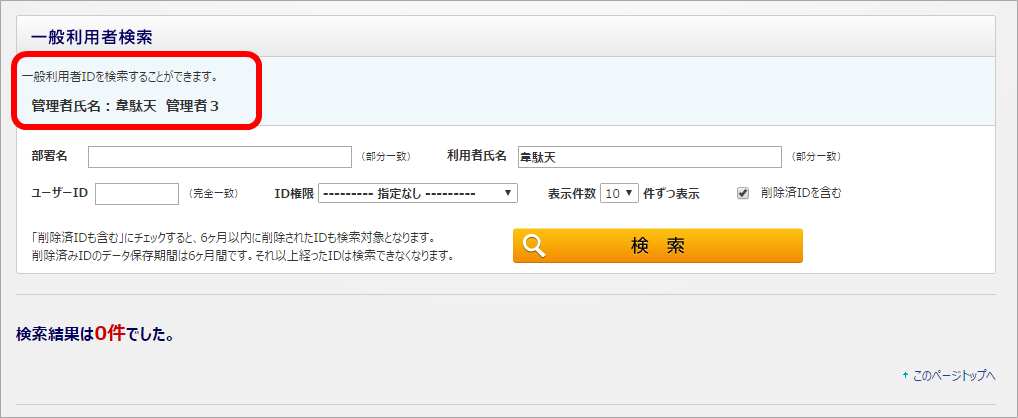Click the 部署名 field label
The width and height of the screenshot is (1018, 418).
[x=49, y=157]
